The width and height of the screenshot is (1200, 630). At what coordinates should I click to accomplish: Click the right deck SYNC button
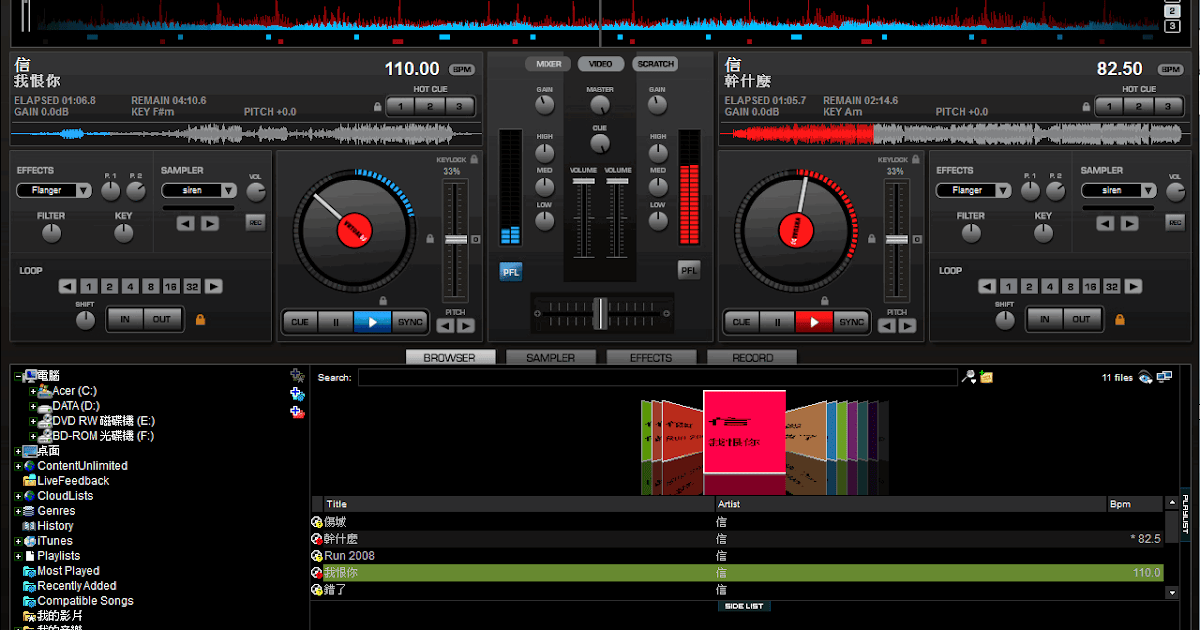(x=851, y=322)
